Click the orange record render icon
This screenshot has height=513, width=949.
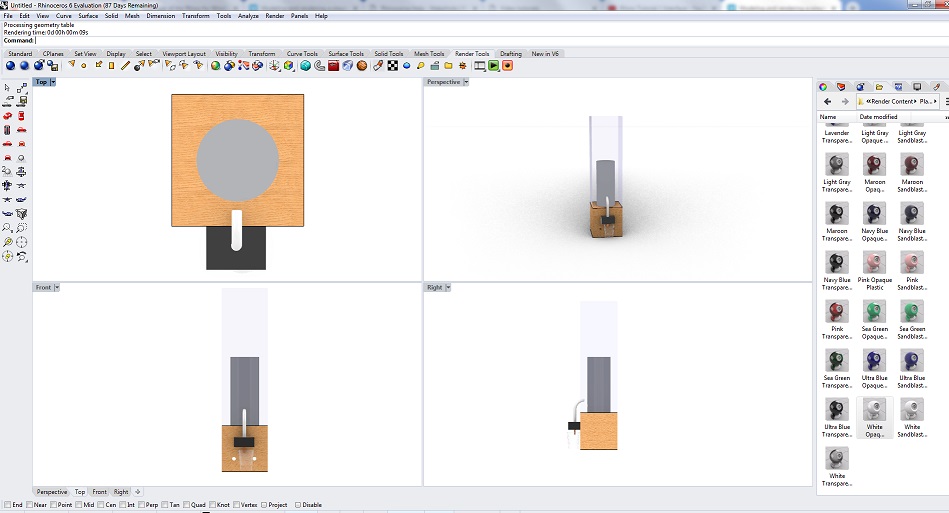pyautogui.click(x=508, y=65)
